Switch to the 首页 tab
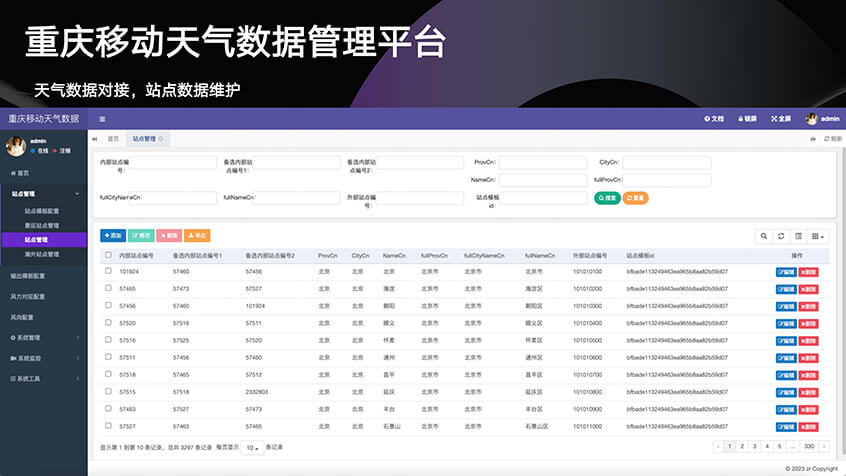This screenshot has width=846, height=476. point(112,139)
